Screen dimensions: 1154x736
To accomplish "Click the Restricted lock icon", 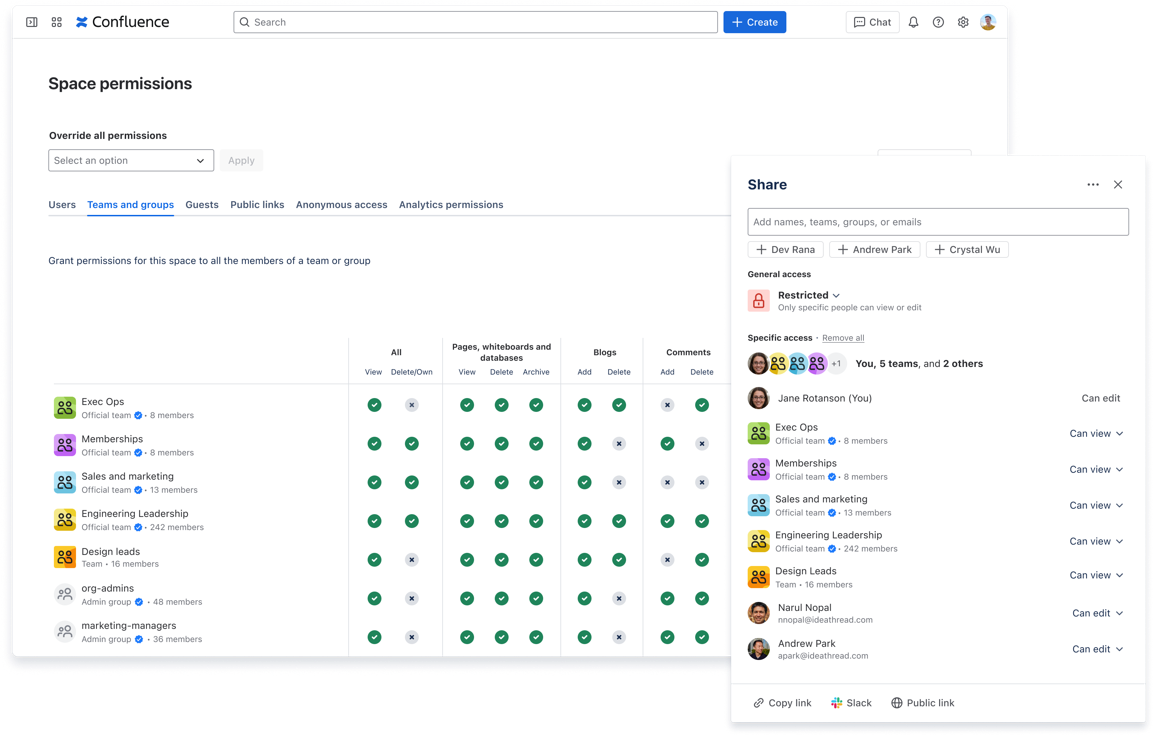I will pos(759,300).
